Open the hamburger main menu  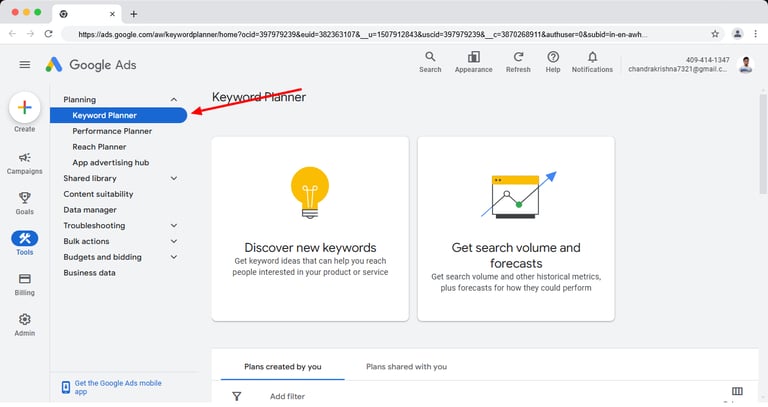25,65
